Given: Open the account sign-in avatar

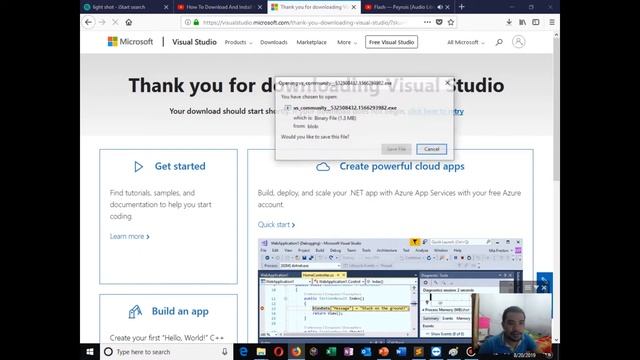Looking at the screenshot, I should coord(518,42).
